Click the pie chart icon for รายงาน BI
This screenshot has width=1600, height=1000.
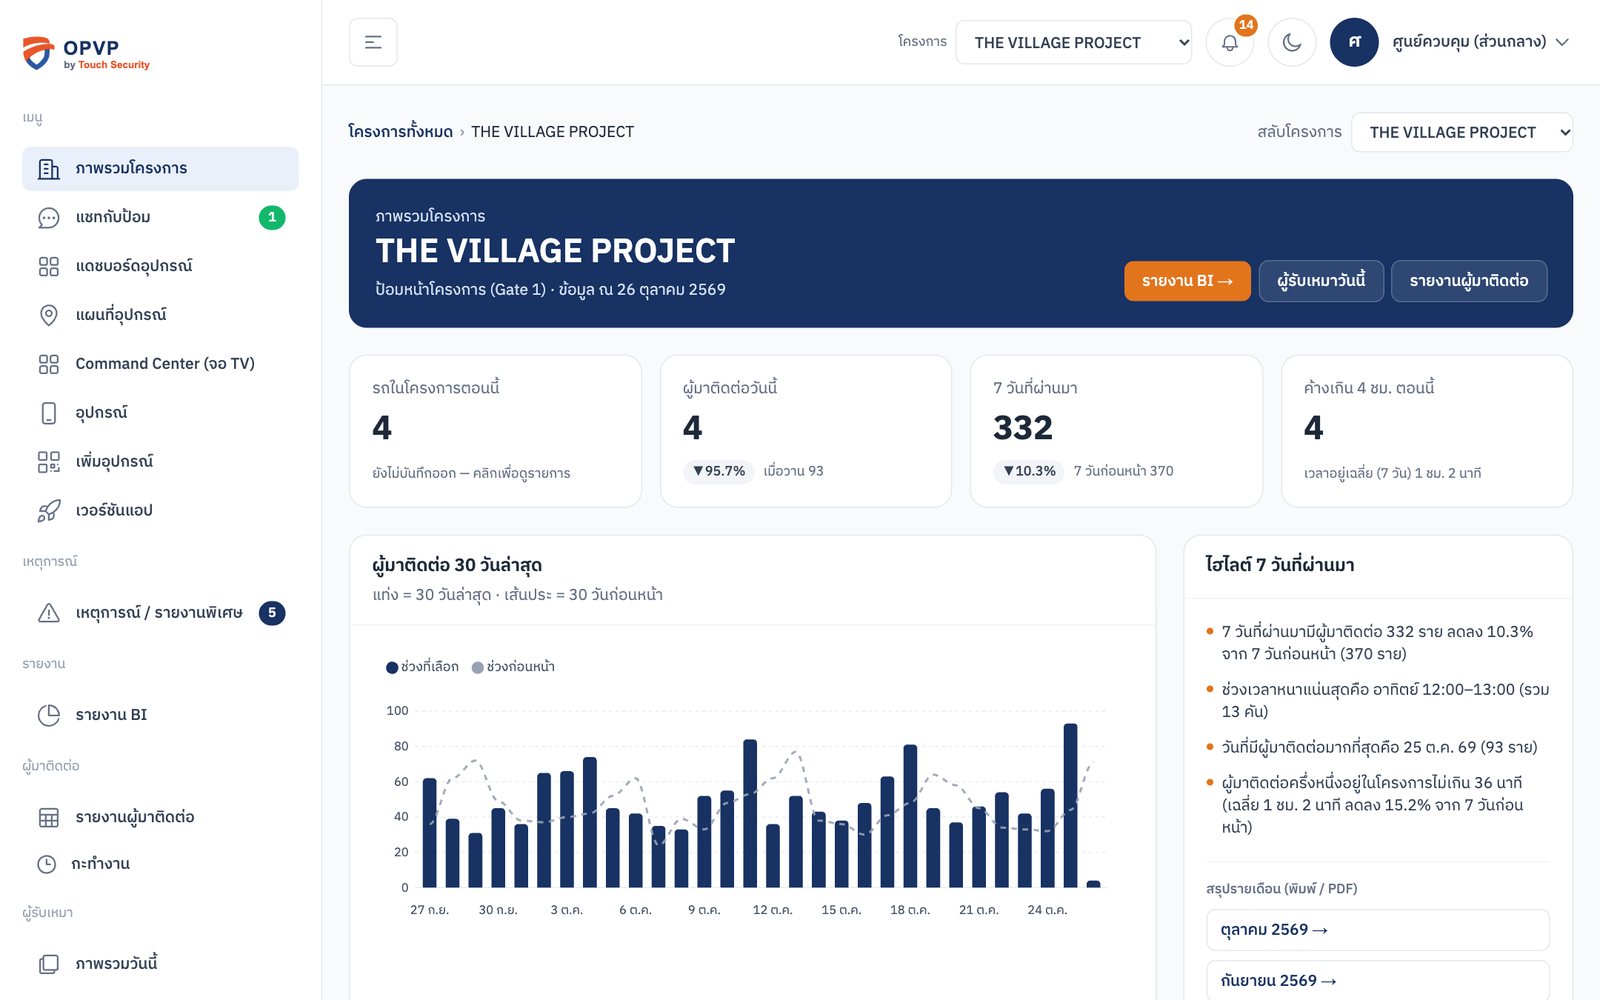pos(48,715)
